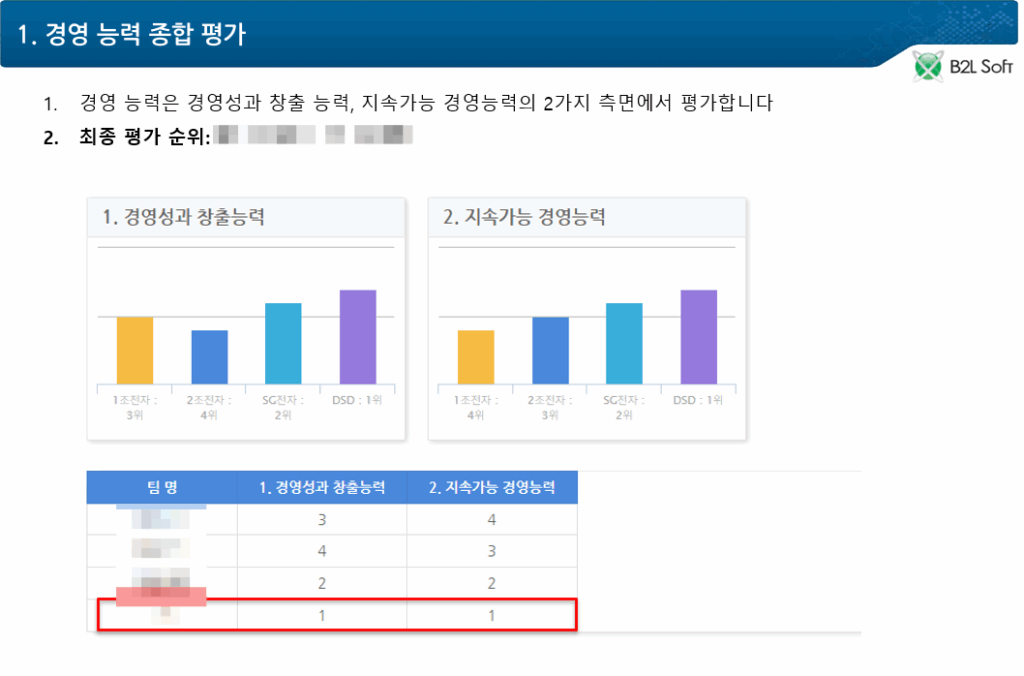Click the slide title '1. 경영 능력 종합 평가'

[132, 33]
